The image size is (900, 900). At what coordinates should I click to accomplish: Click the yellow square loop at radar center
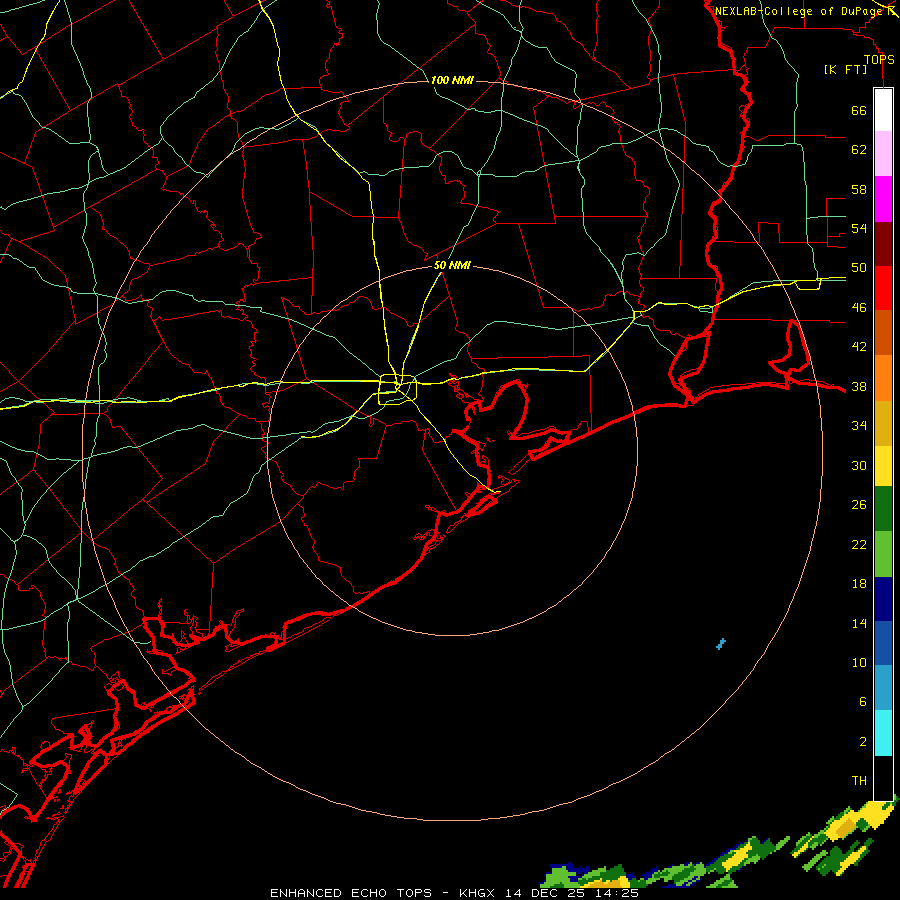[x=397, y=389]
